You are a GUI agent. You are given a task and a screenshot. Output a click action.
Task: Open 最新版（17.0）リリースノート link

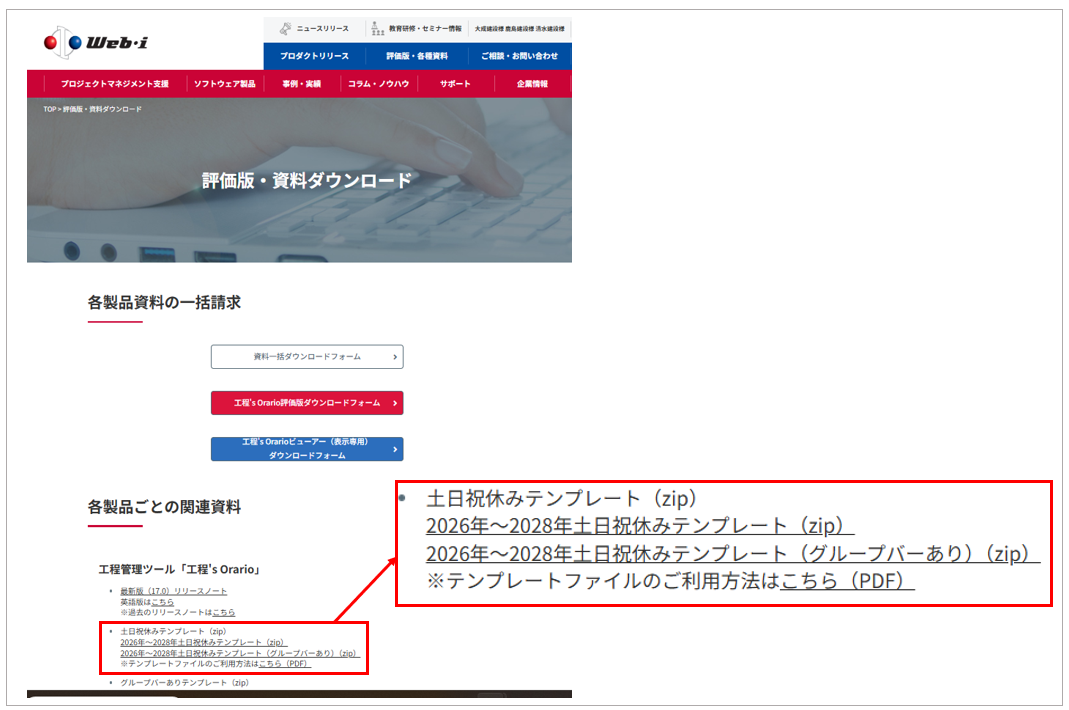(174, 592)
